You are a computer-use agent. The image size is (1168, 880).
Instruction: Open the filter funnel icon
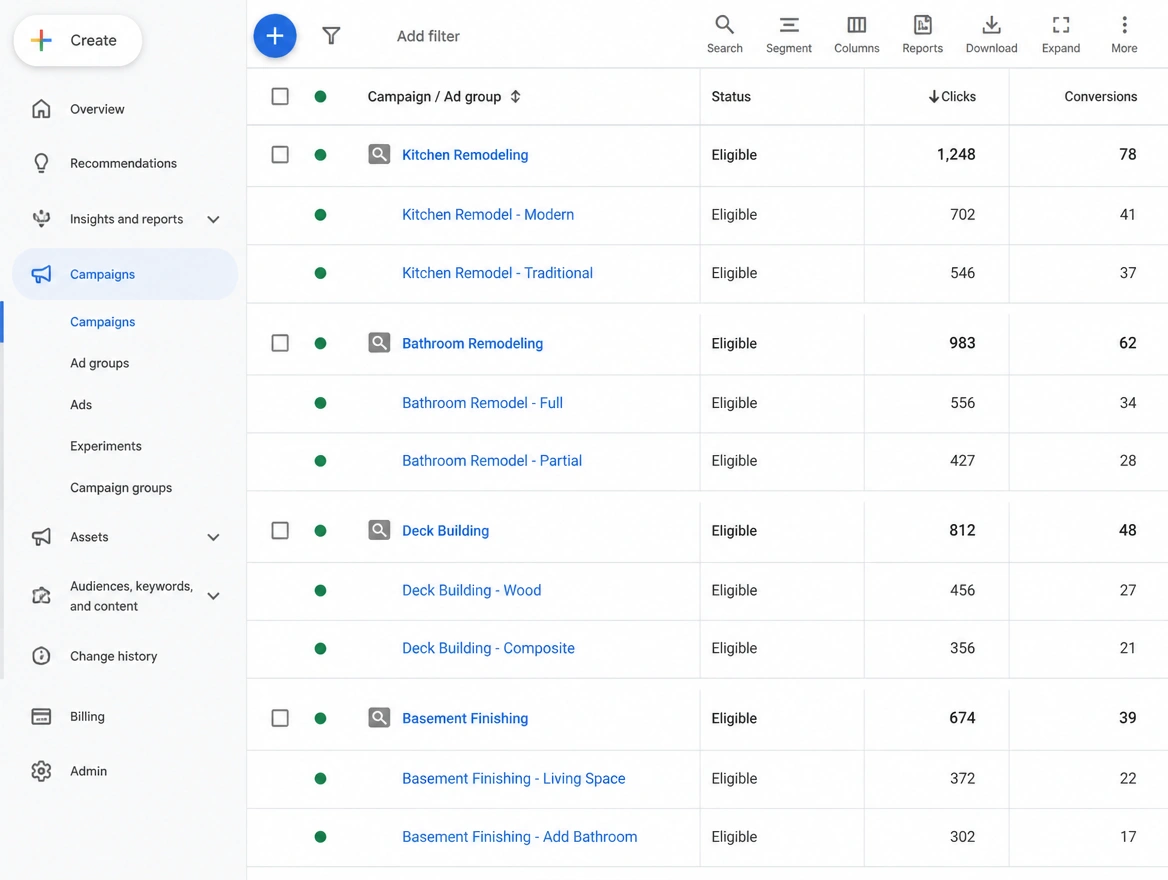(x=331, y=36)
